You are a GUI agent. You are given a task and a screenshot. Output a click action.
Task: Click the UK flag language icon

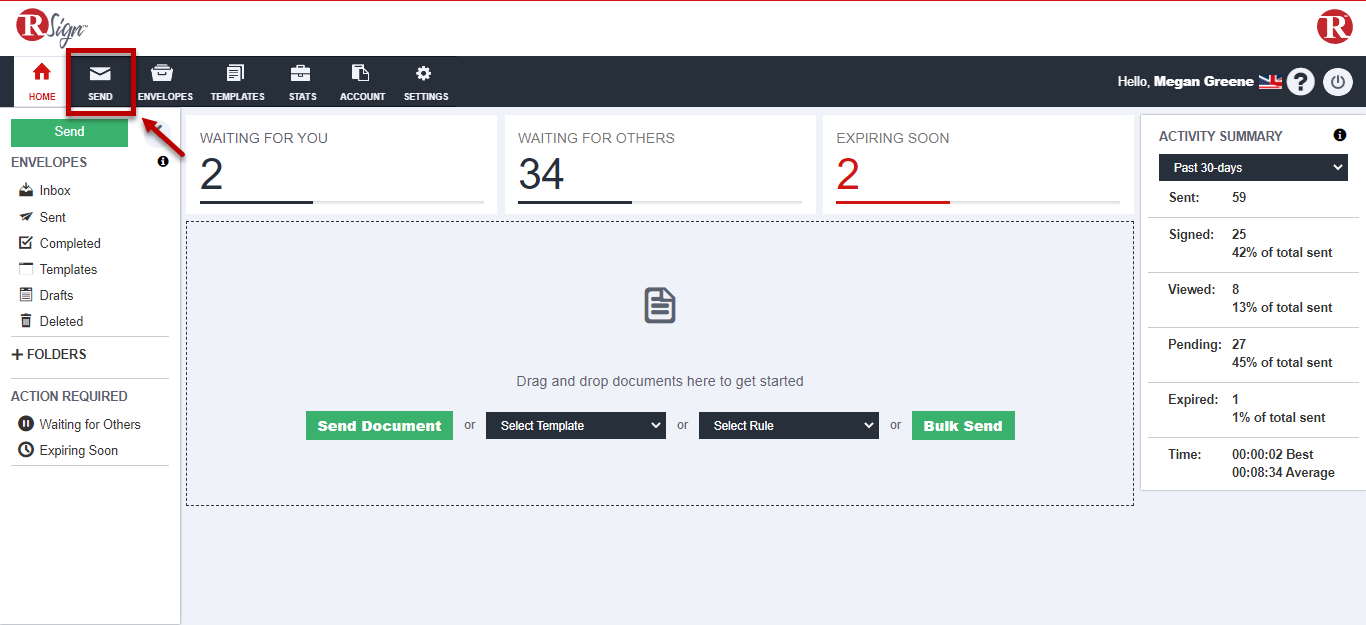click(x=1270, y=82)
